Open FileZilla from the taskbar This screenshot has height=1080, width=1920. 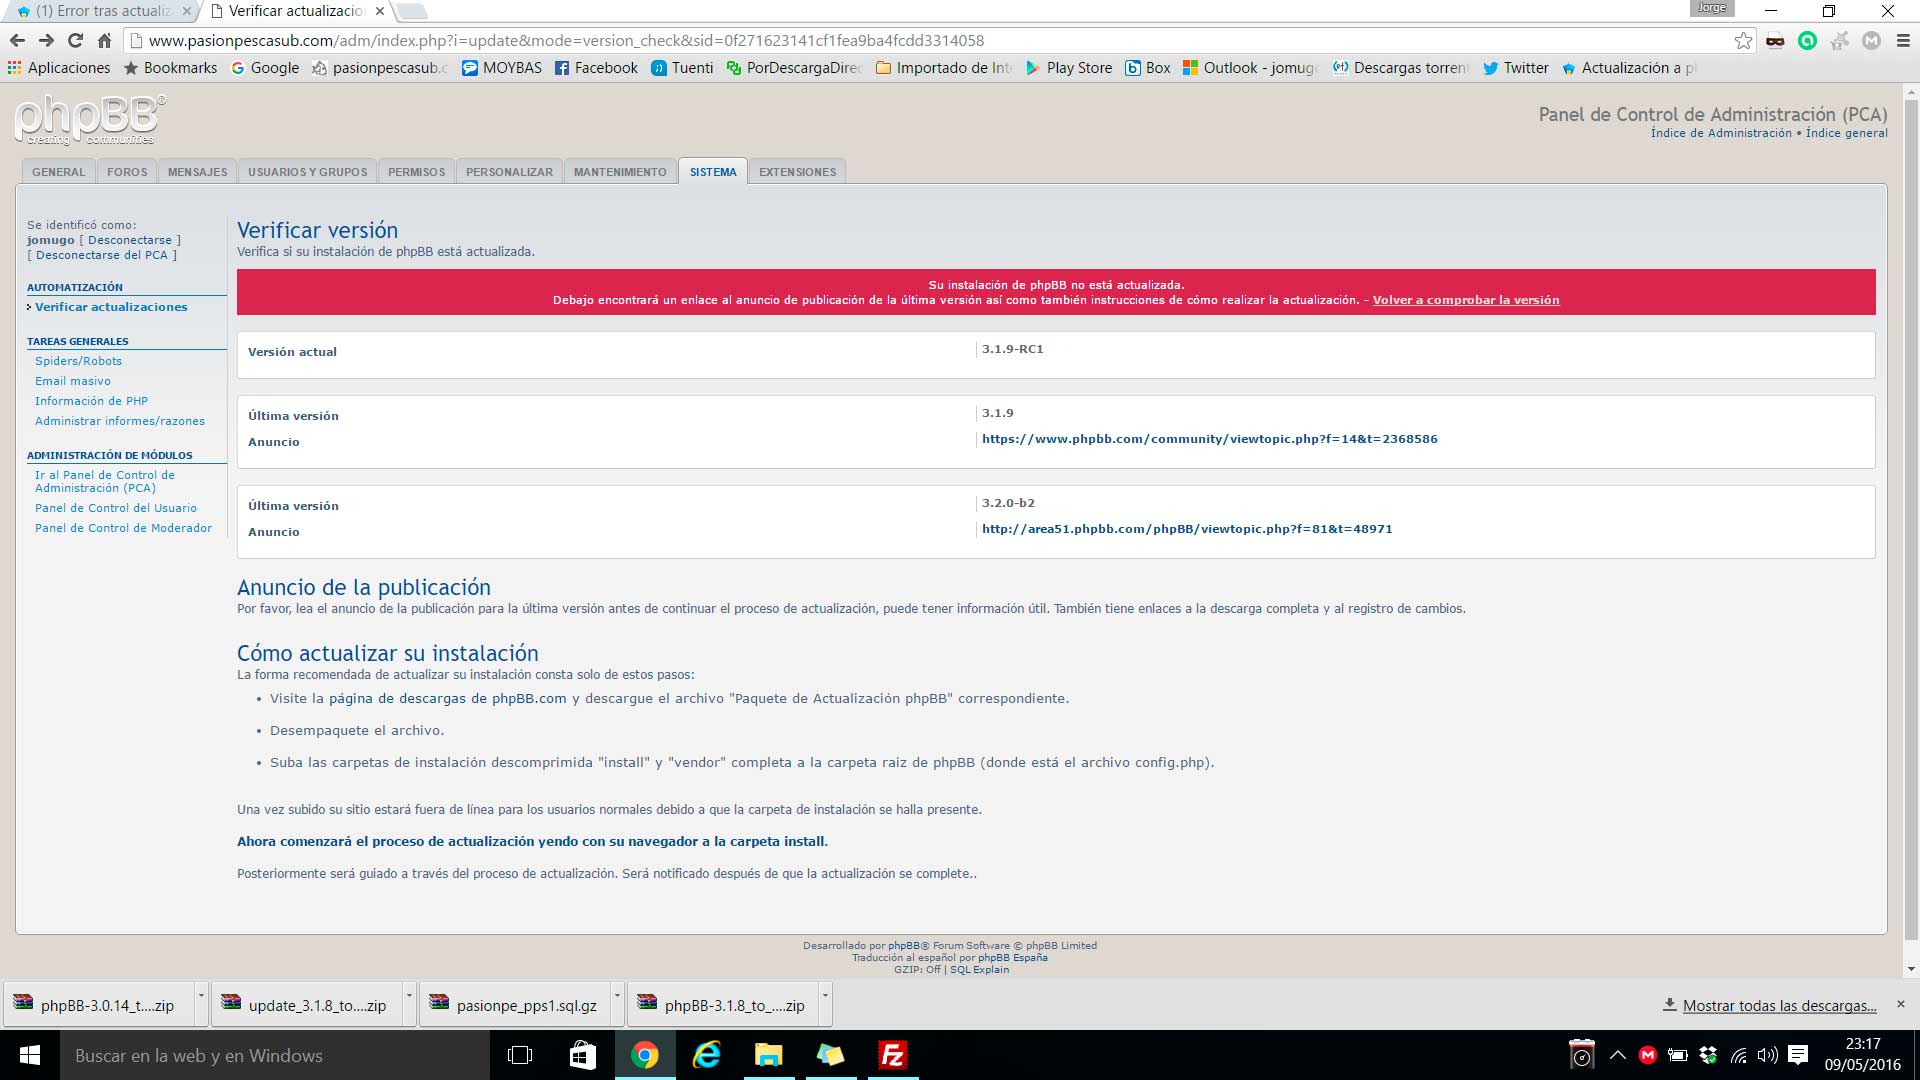pos(892,1055)
